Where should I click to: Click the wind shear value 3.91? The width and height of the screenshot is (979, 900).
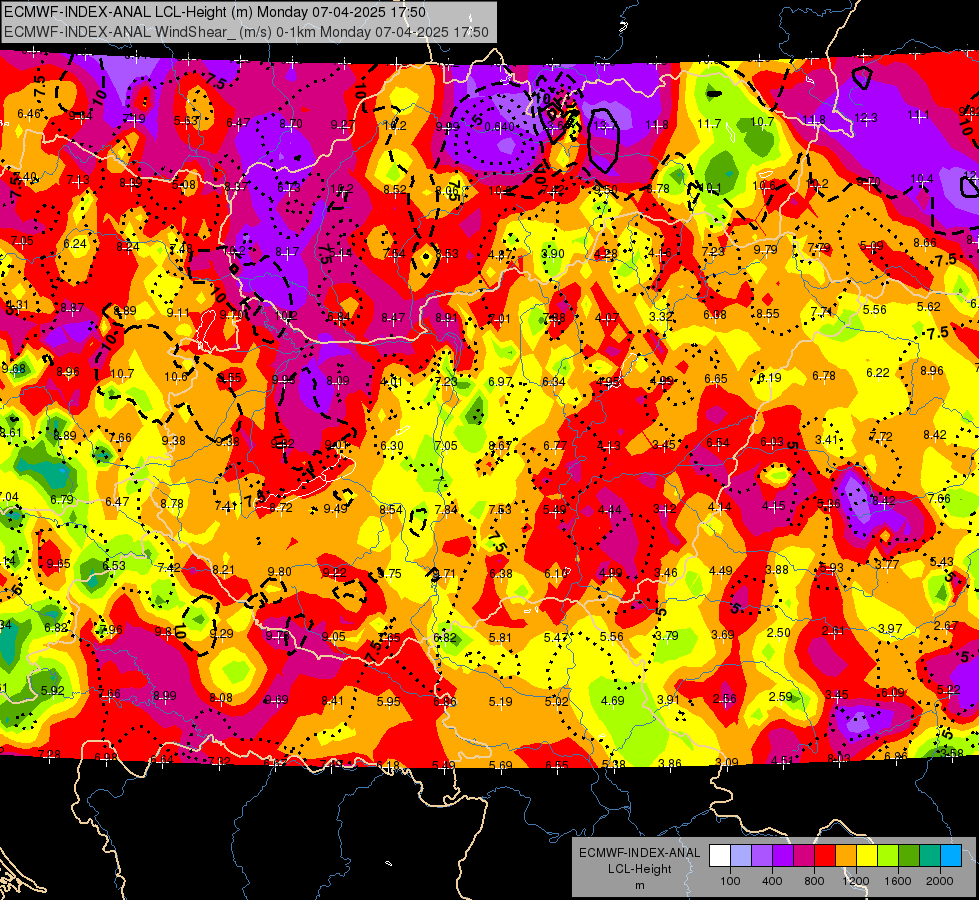click(x=668, y=699)
